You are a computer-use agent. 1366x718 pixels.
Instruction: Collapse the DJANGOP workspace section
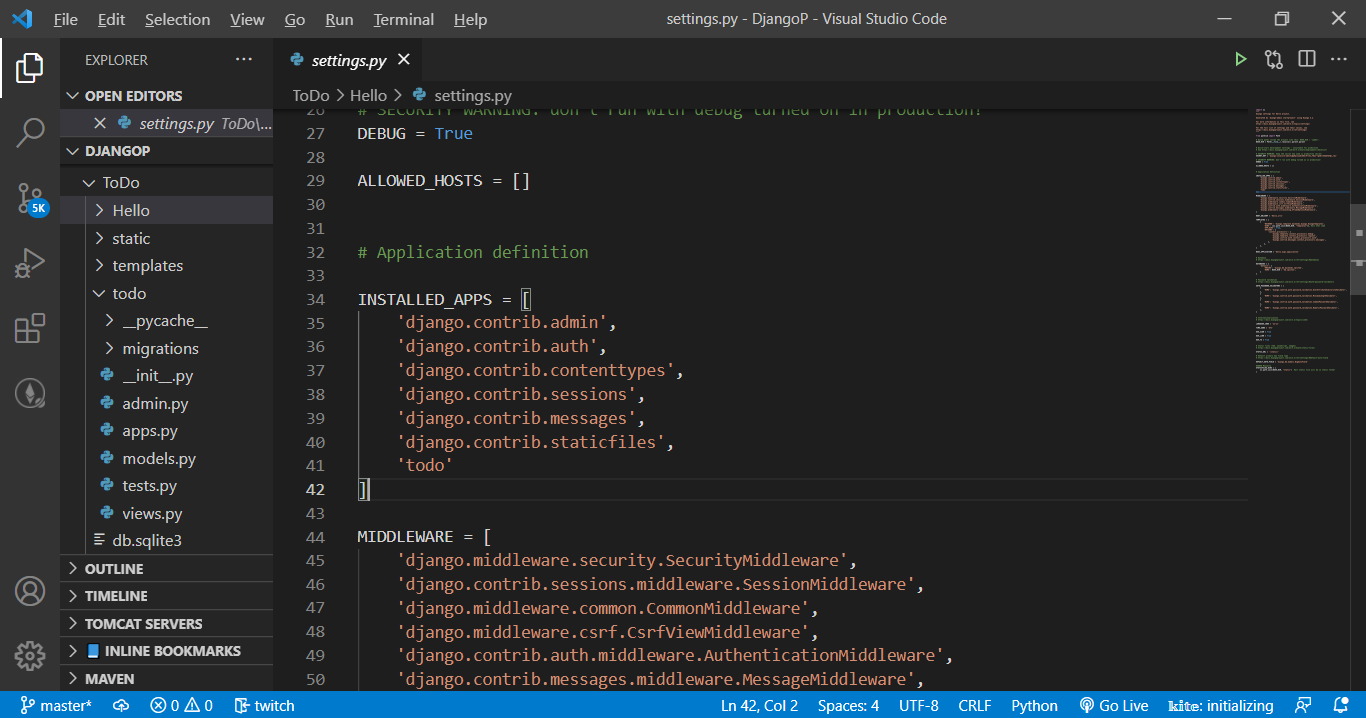166,151
